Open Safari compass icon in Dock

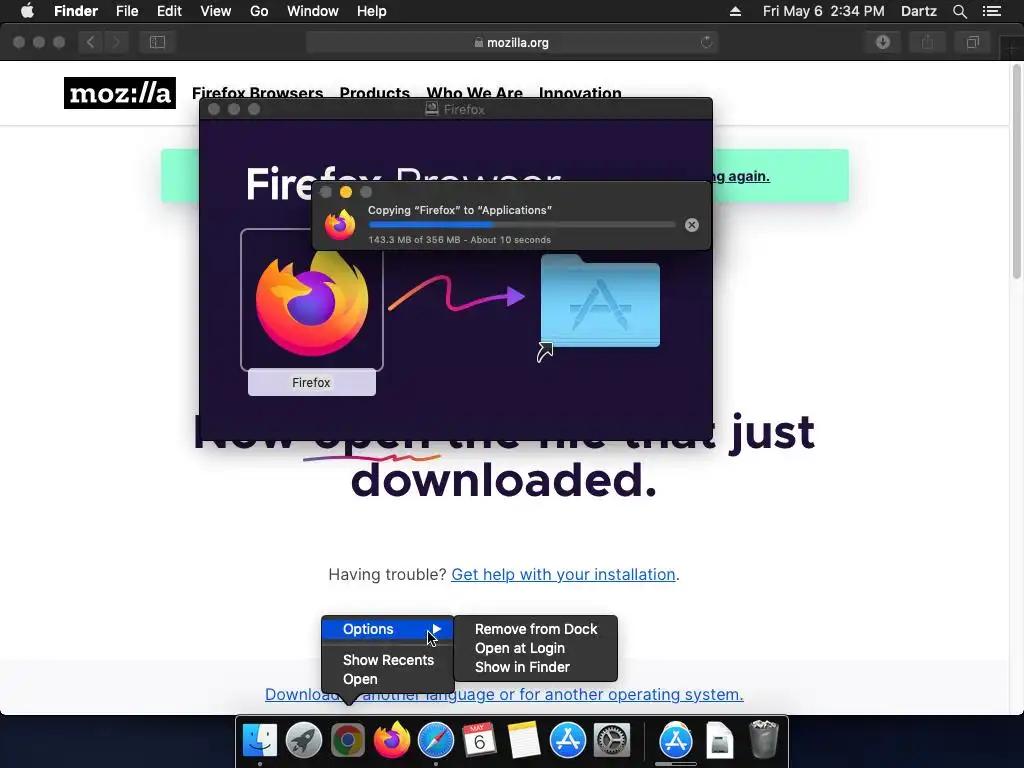tap(436, 740)
